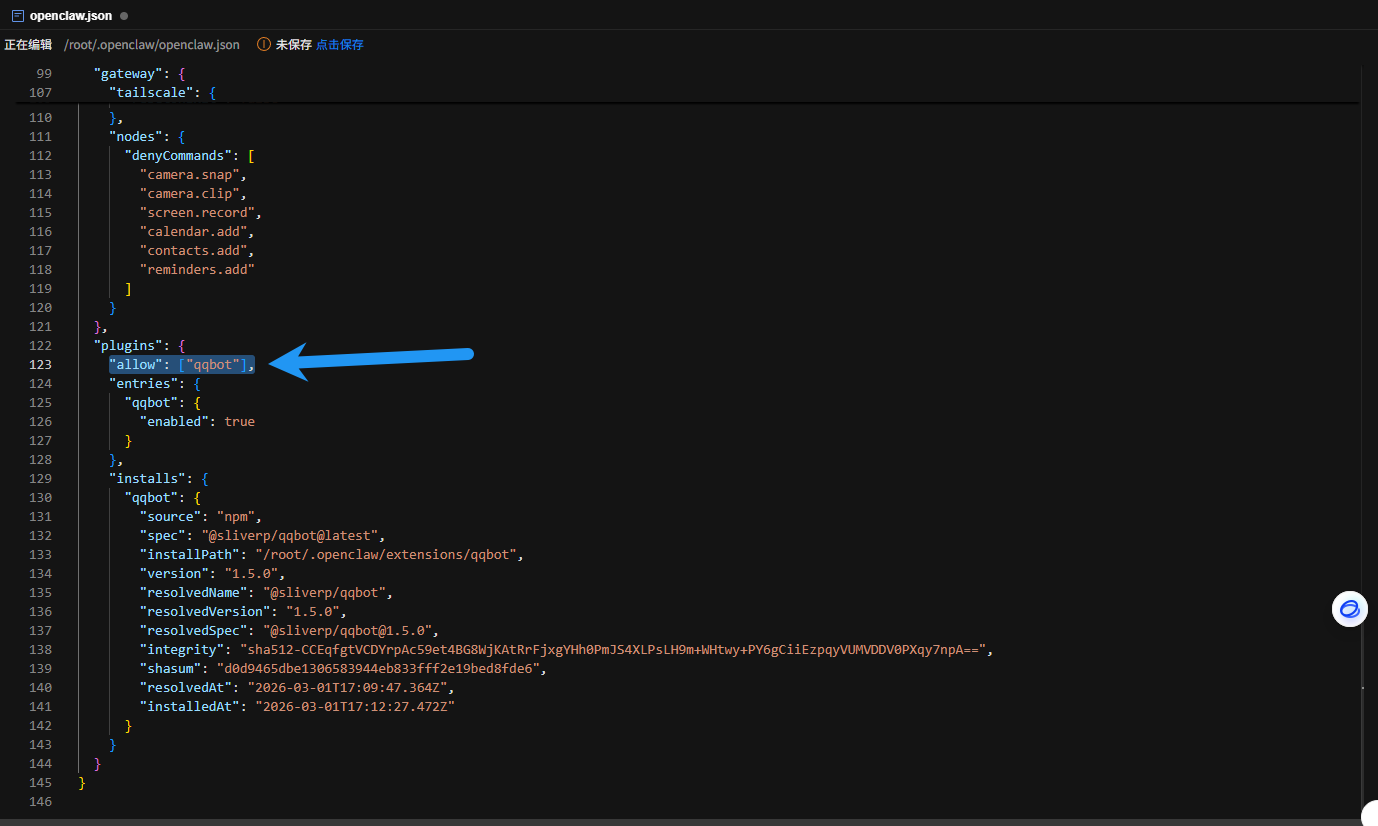
Task: Select line number 123 in the gutter
Action: point(40,365)
